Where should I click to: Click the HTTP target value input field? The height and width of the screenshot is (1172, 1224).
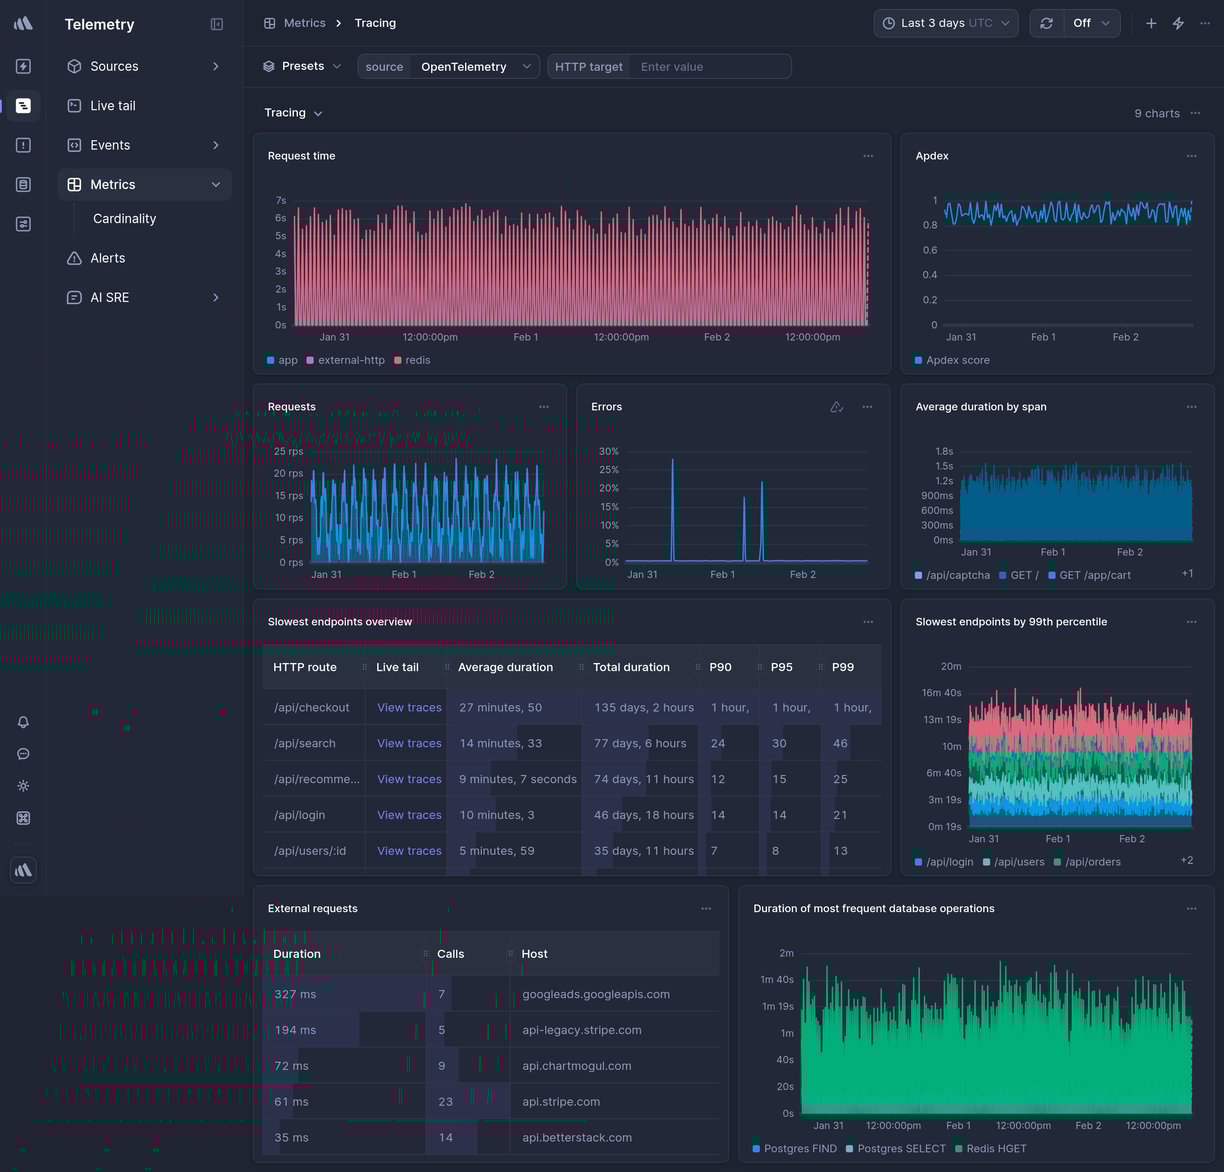point(710,66)
